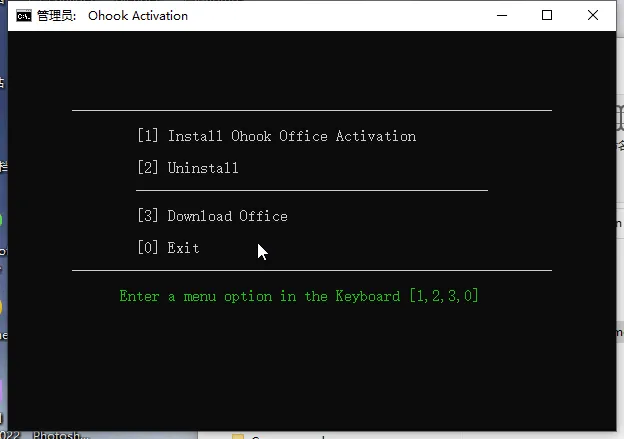Screen dimensions: 624x439
Task: Select the Install Ohook Office Activation option
Action: (x=277, y=136)
